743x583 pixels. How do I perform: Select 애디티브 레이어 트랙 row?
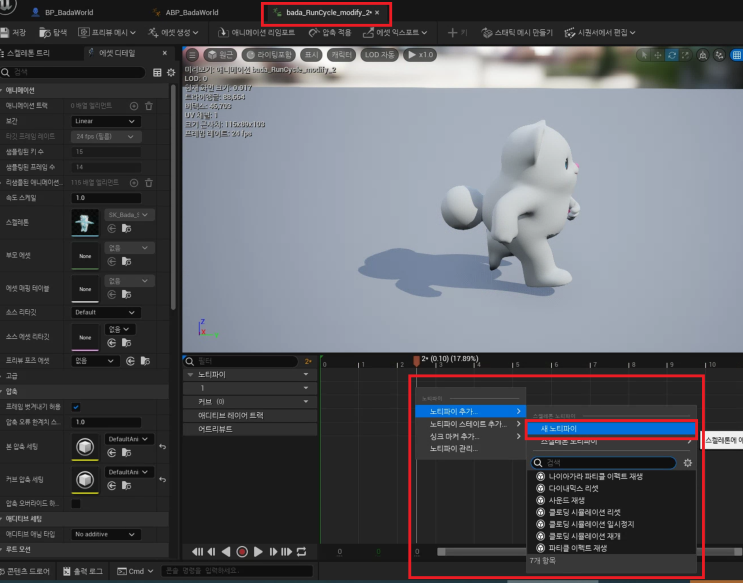[250, 416]
